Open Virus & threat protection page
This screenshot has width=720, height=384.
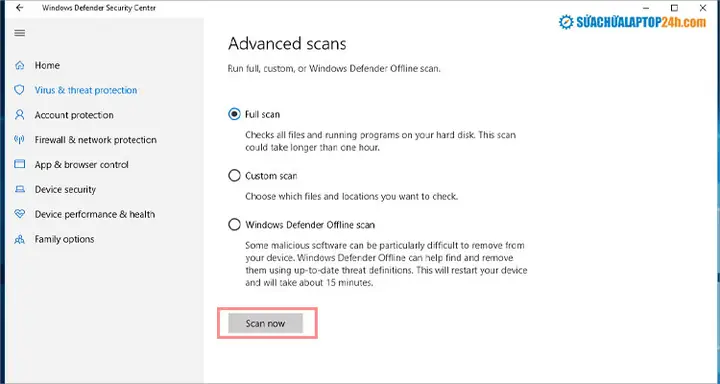click(86, 90)
